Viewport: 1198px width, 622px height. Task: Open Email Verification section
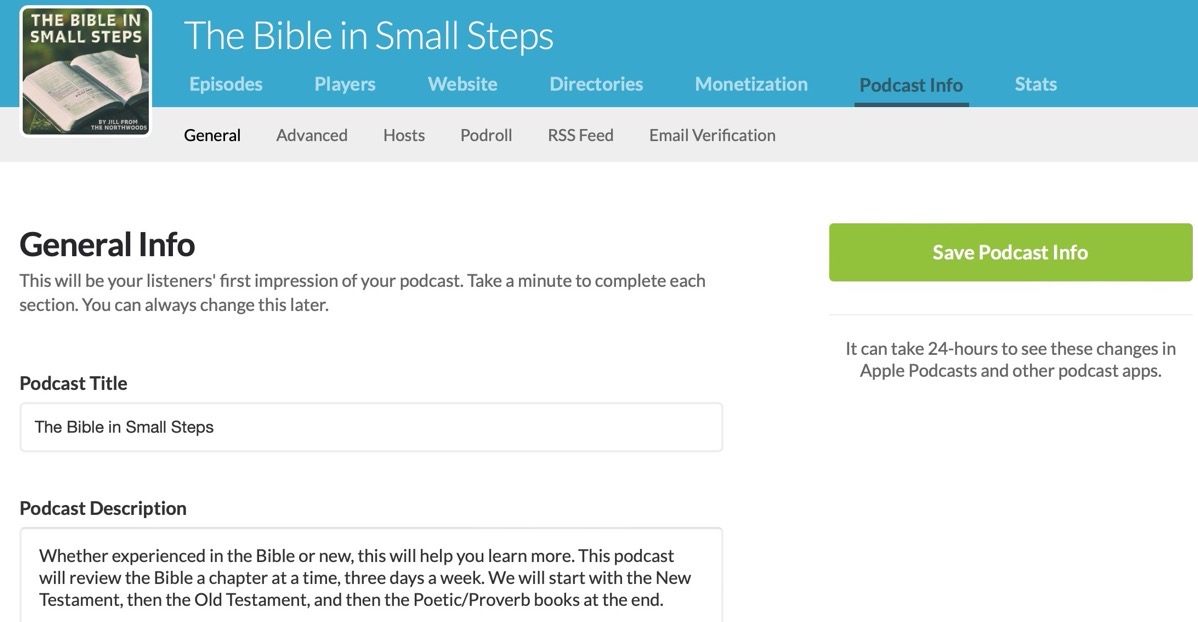(712, 135)
